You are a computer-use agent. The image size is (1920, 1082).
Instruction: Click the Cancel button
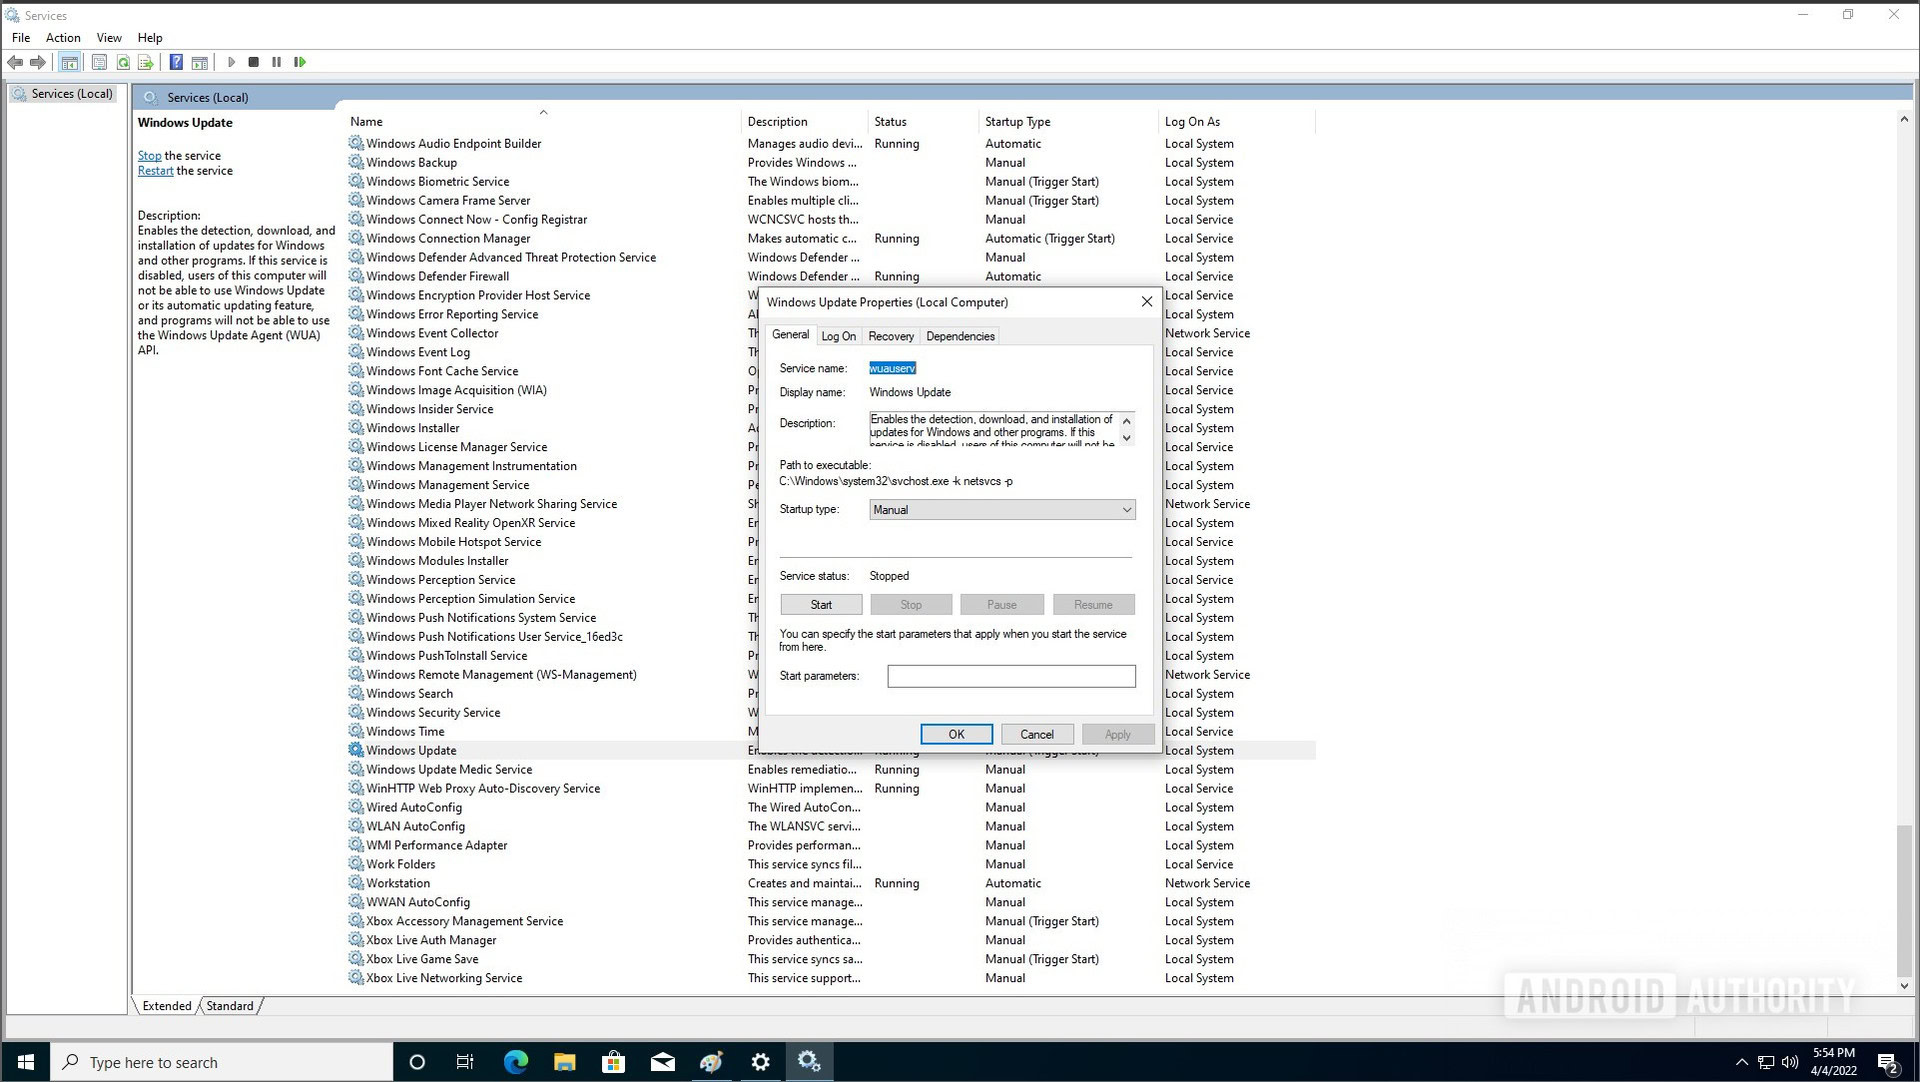click(1036, 734)
